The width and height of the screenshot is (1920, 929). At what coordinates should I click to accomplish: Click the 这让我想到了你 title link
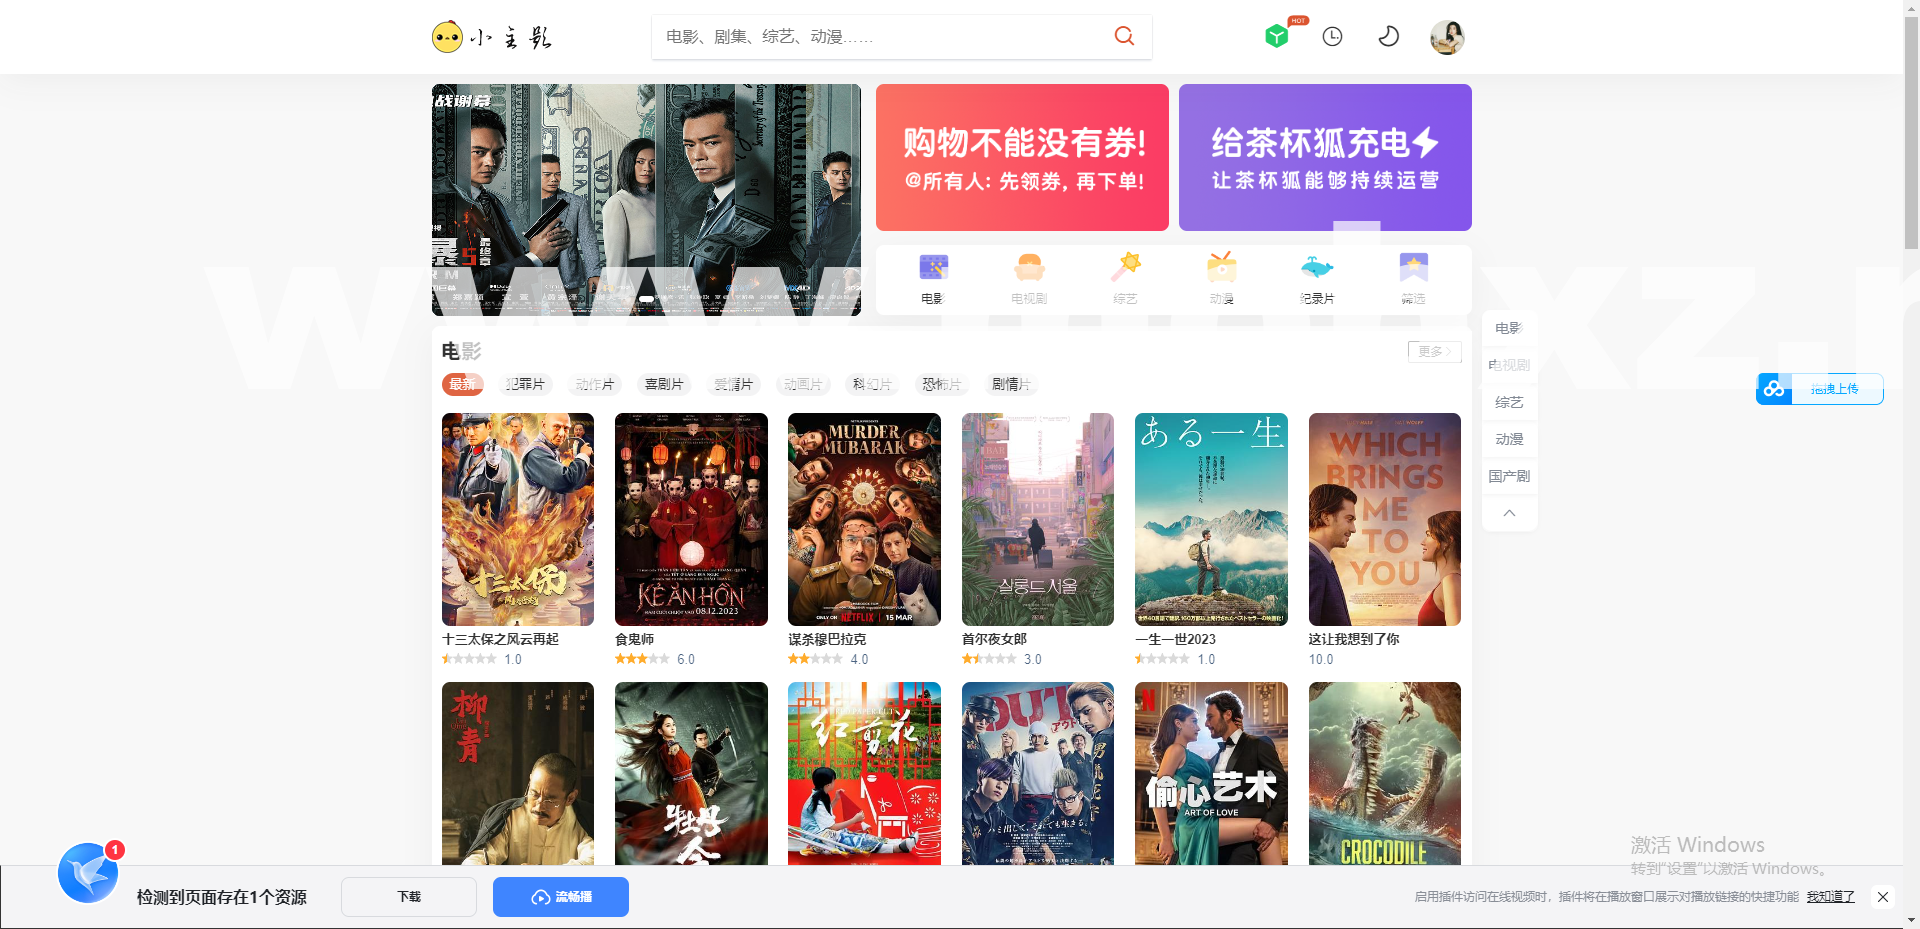point(1354,639)
